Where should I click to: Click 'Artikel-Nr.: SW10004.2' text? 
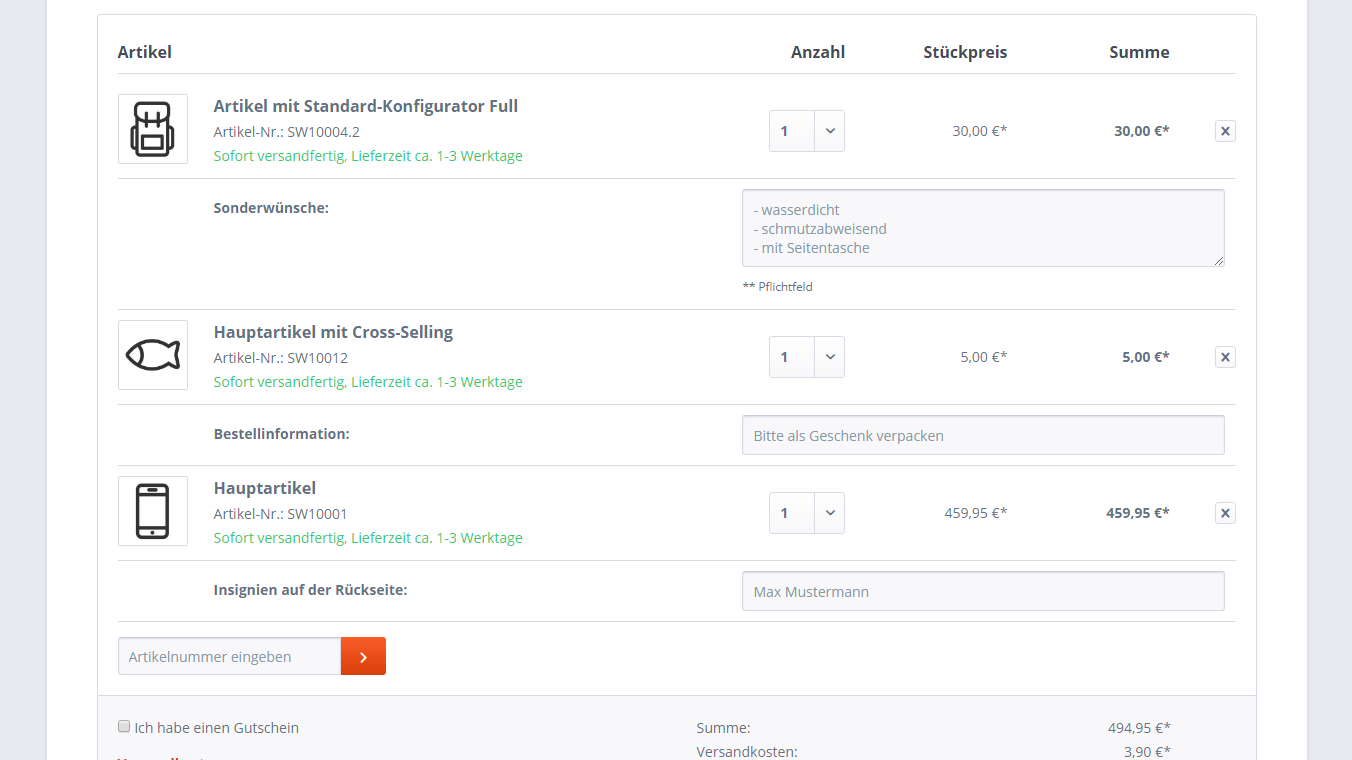[287, 132]
